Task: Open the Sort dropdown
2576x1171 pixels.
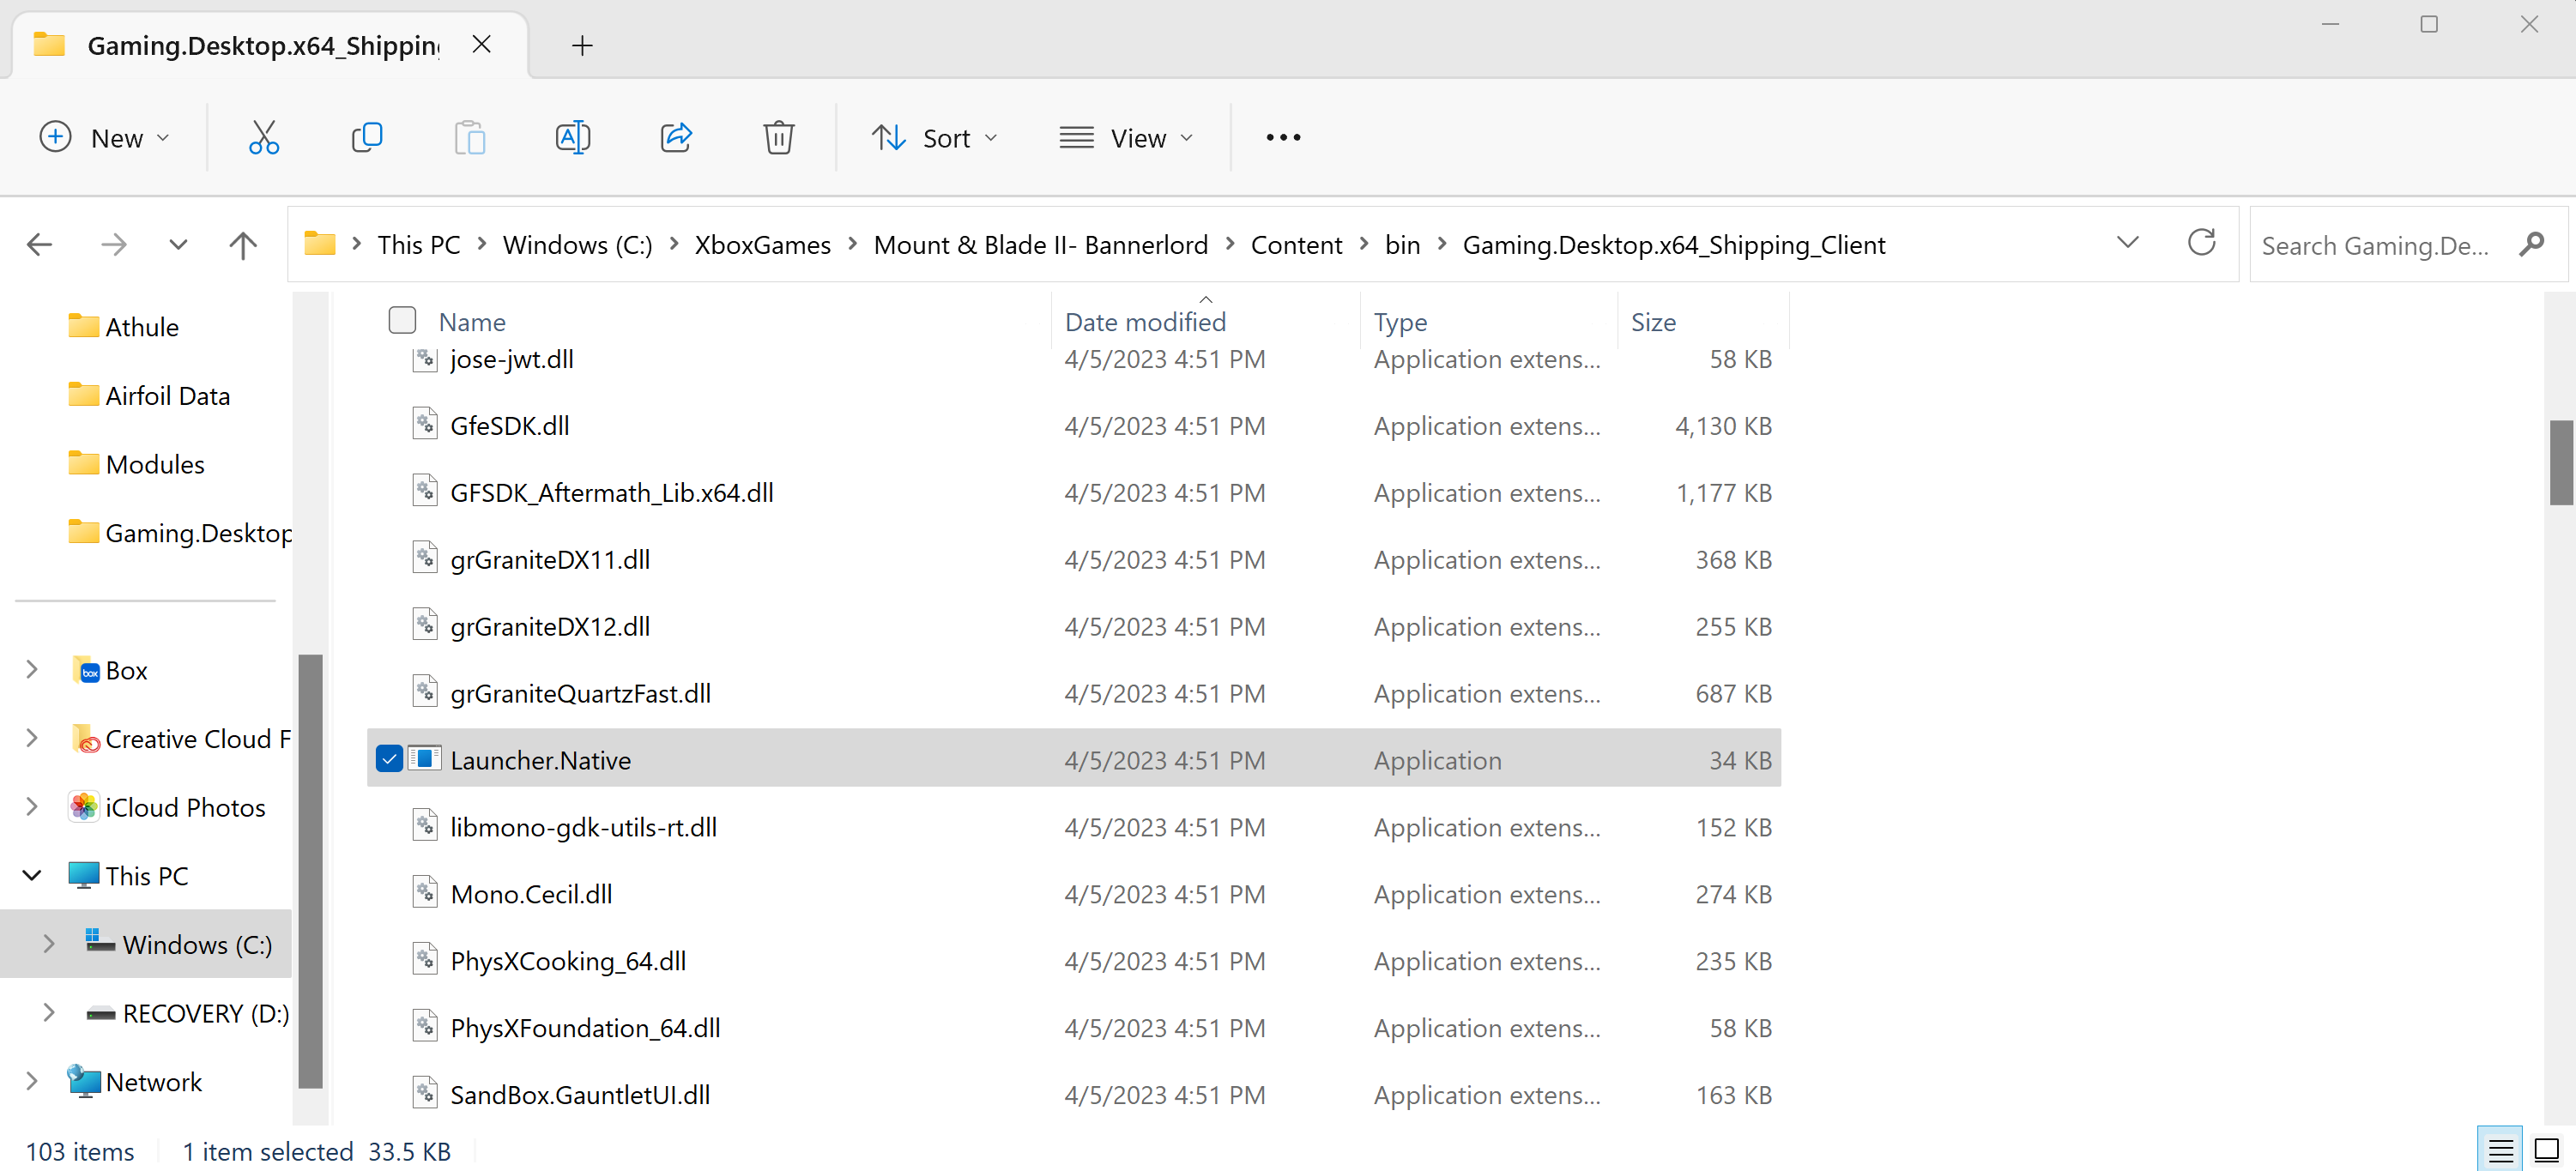Action: [936, 137]
